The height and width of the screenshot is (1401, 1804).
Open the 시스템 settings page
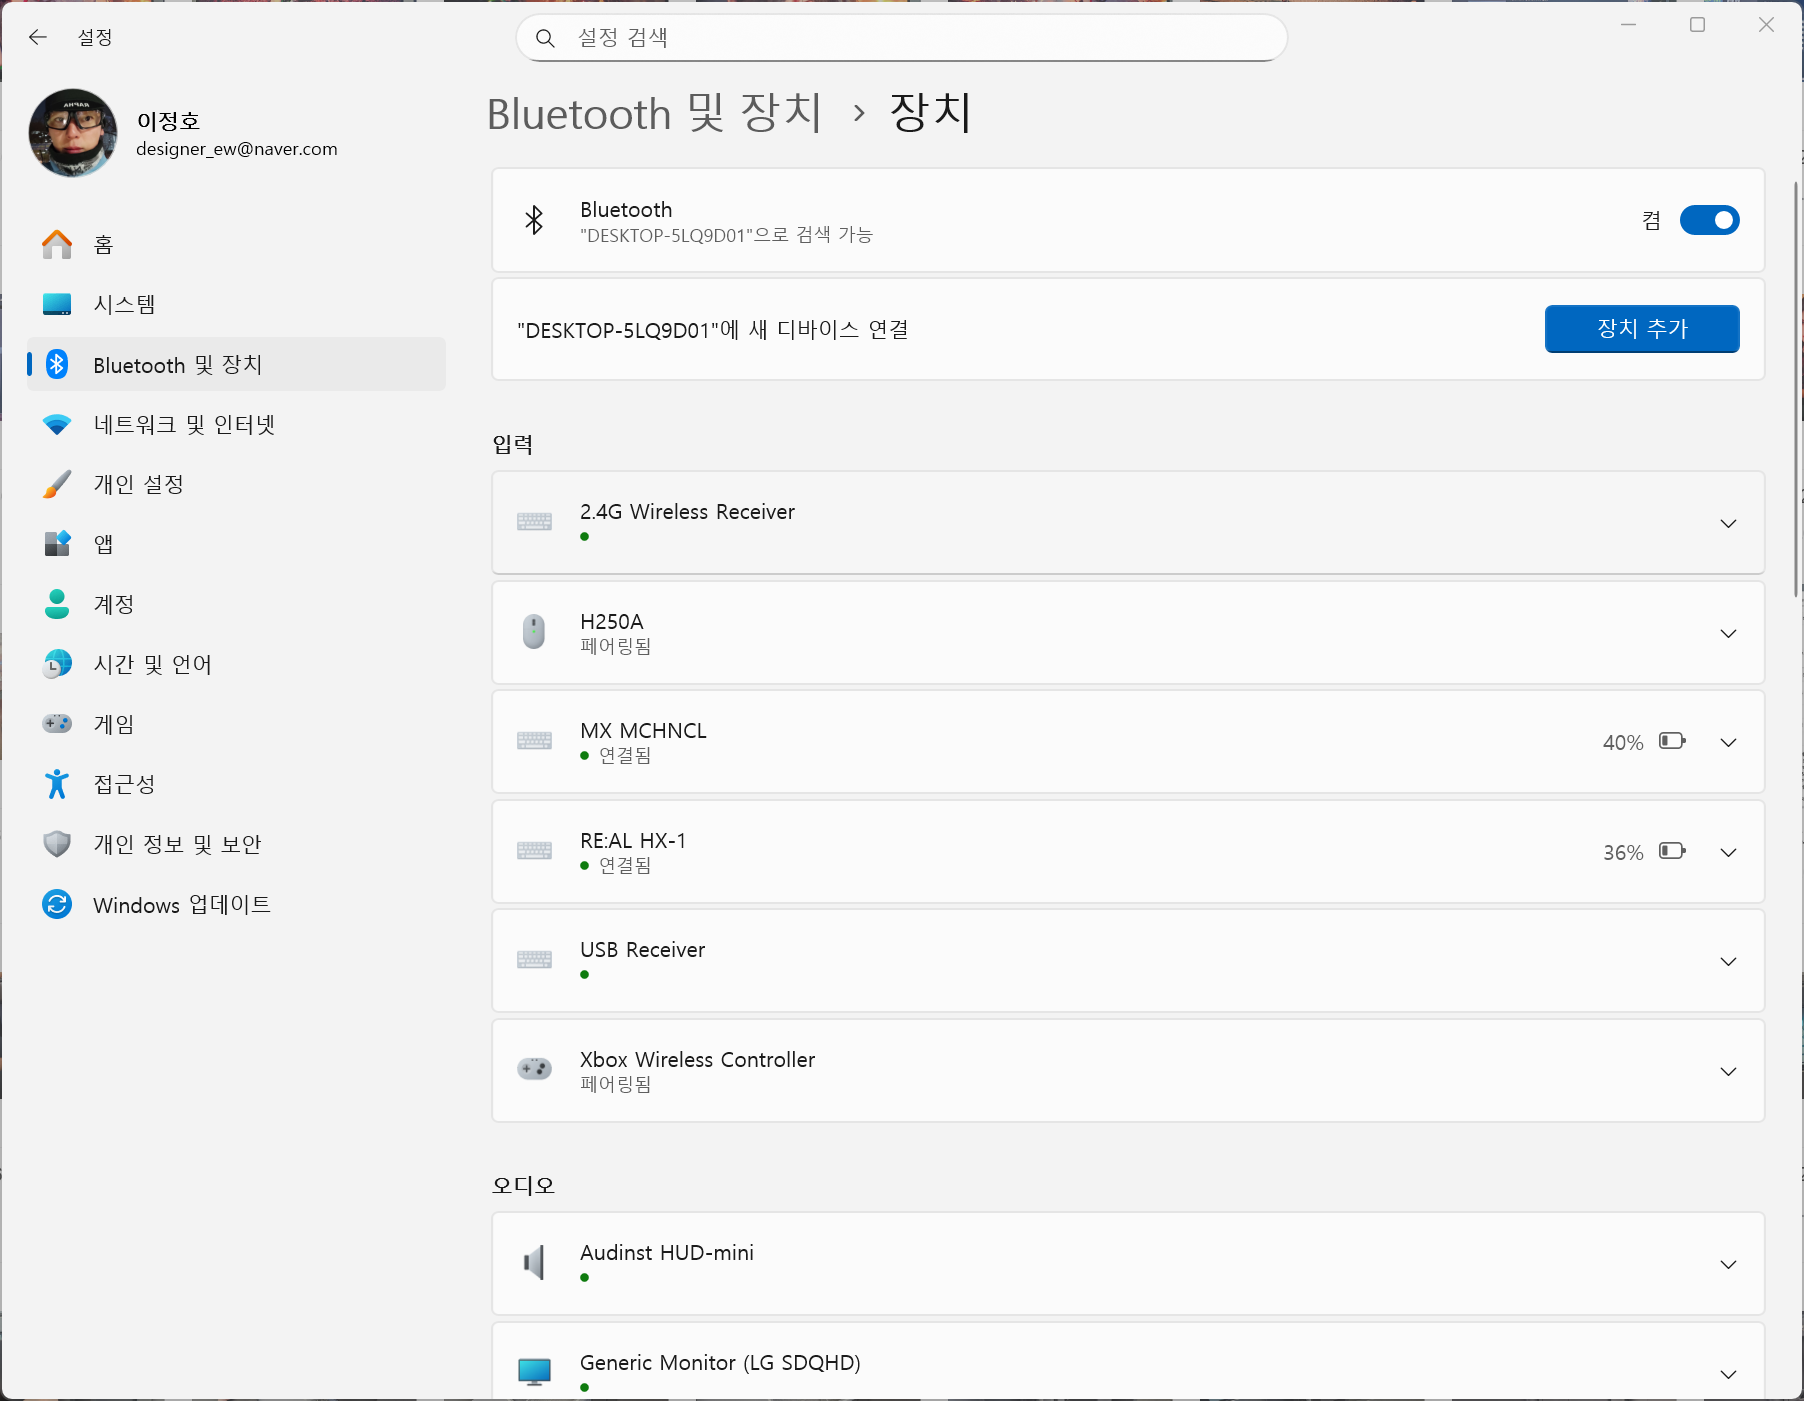(x=237, y=304)
